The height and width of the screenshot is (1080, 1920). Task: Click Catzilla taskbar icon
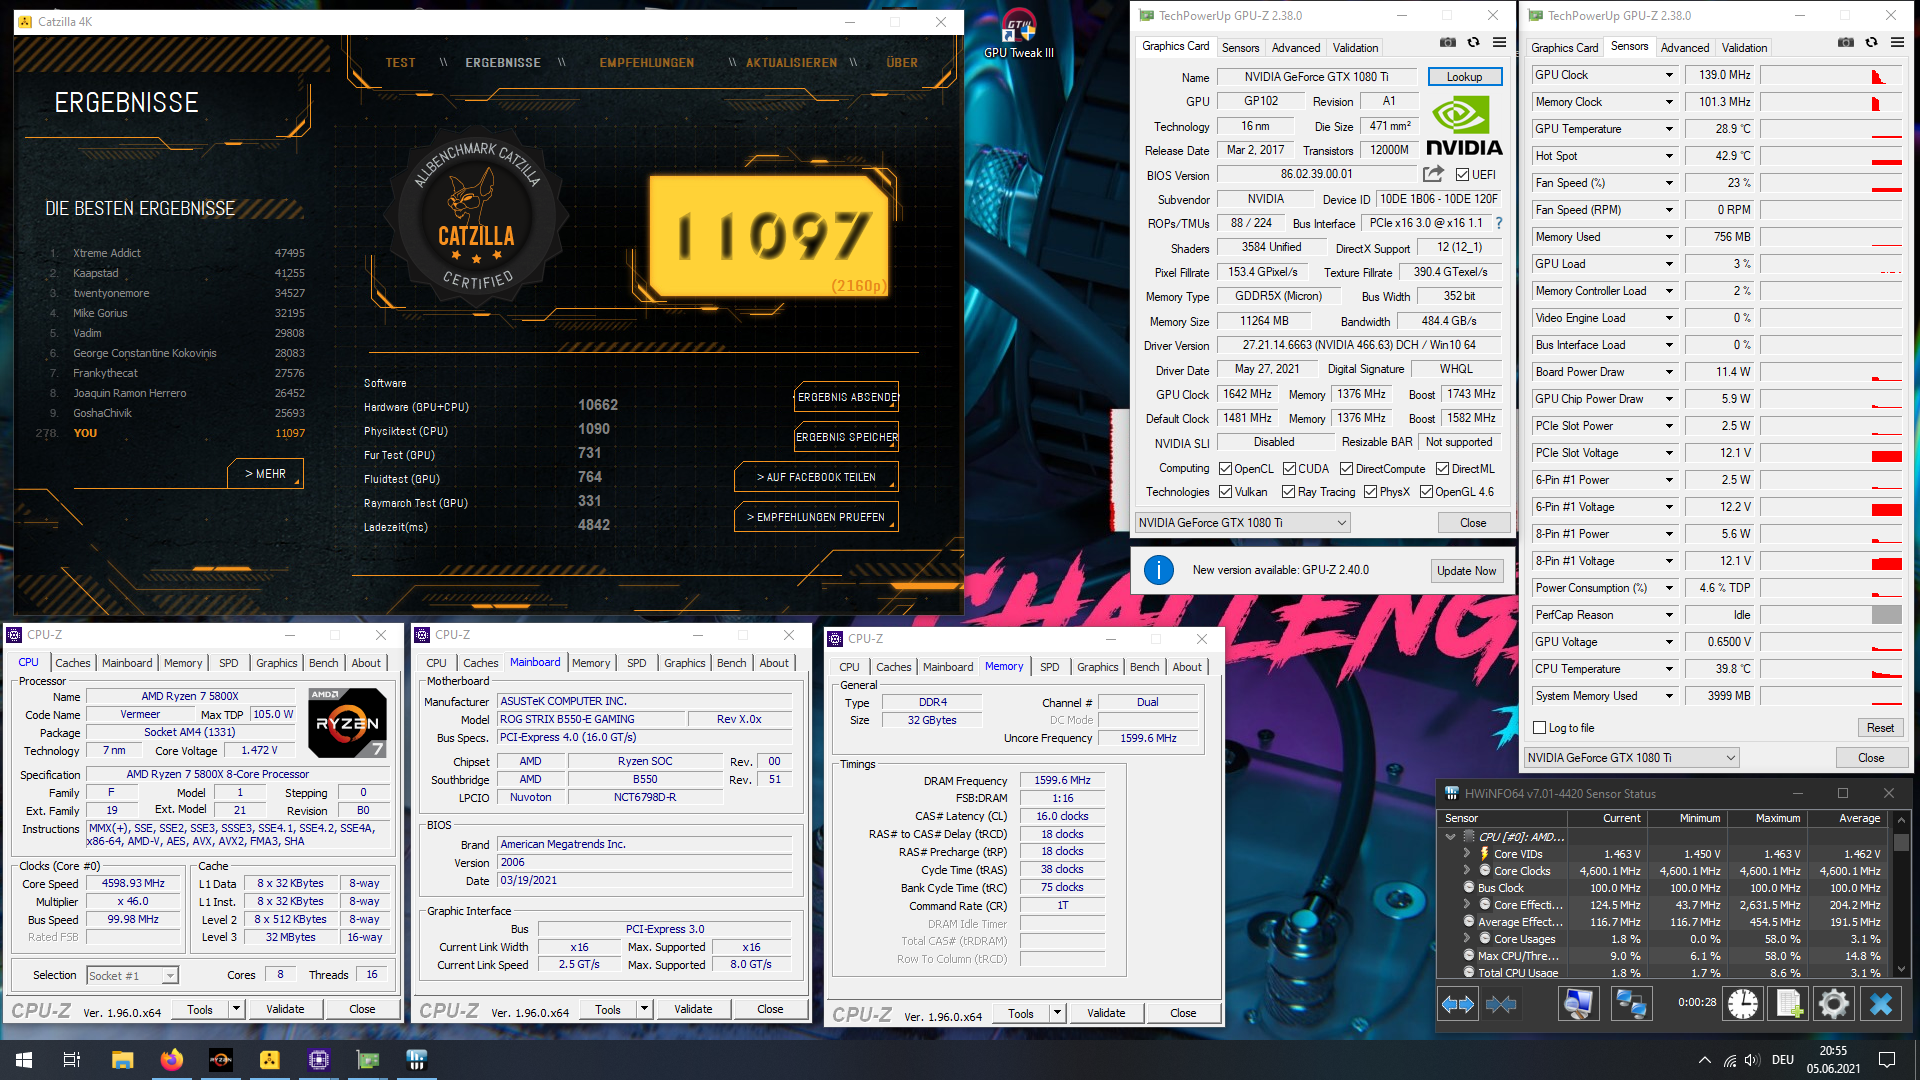269,1060
